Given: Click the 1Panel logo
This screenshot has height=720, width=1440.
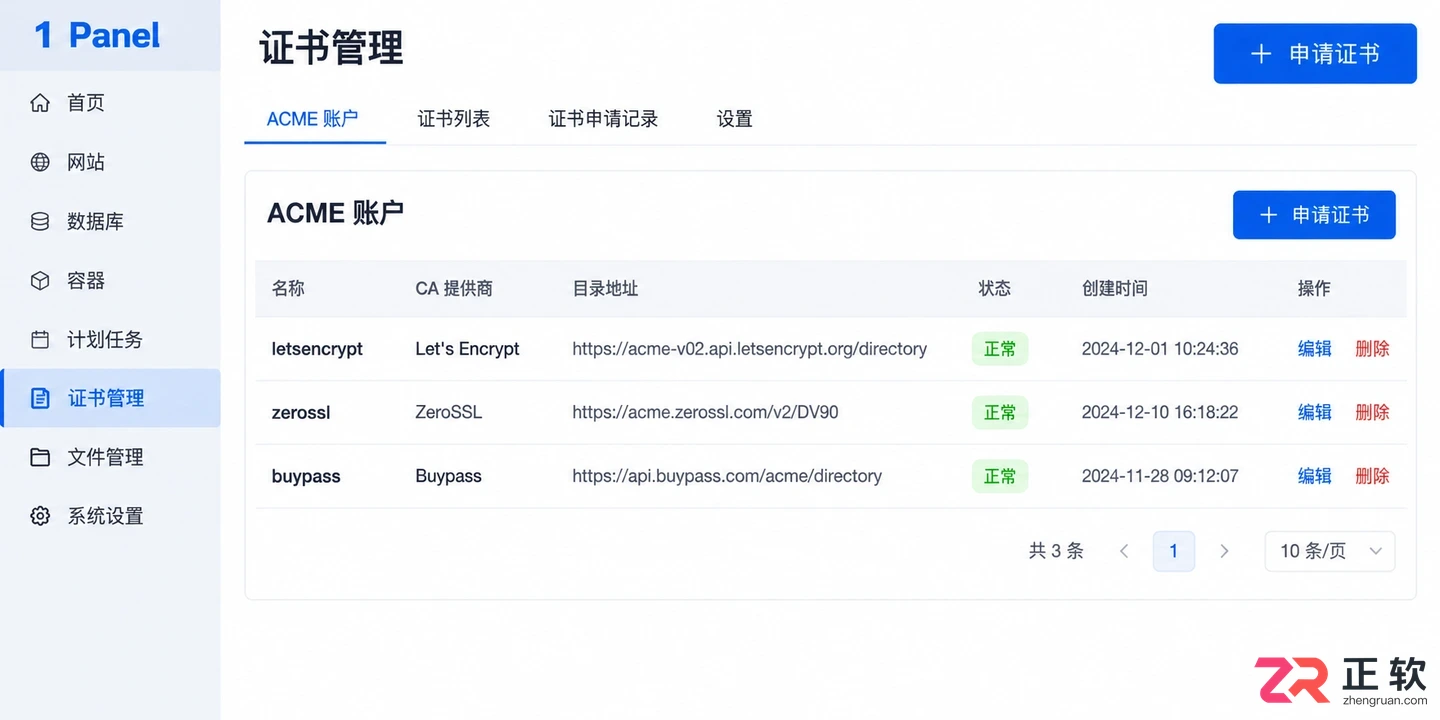Looking at the screenshot, I should (97, 35).
